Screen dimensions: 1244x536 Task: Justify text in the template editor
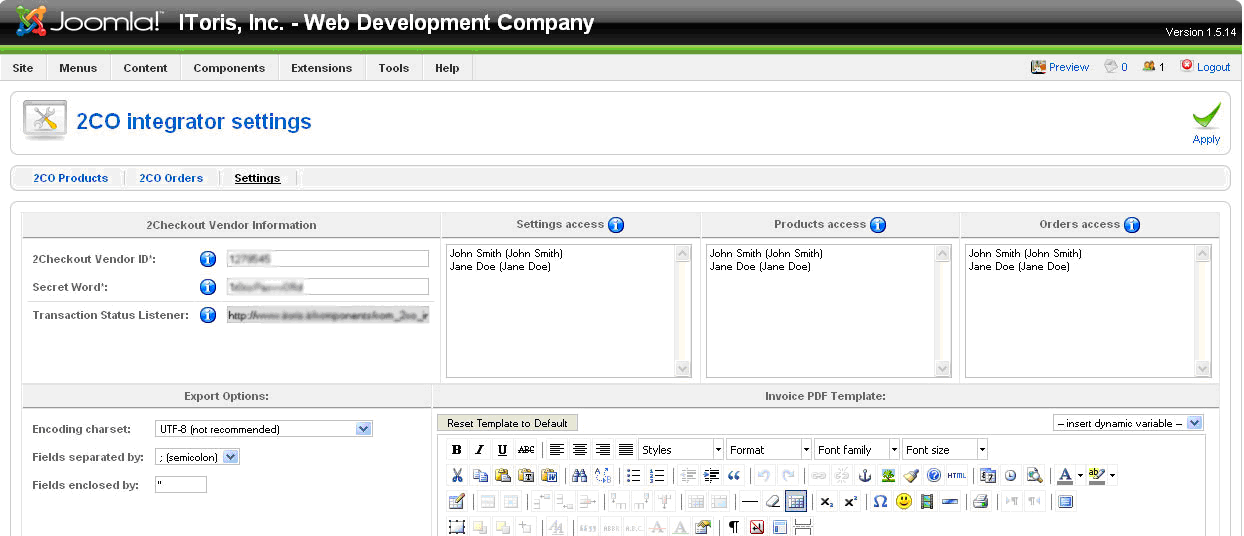coord(626,450)
